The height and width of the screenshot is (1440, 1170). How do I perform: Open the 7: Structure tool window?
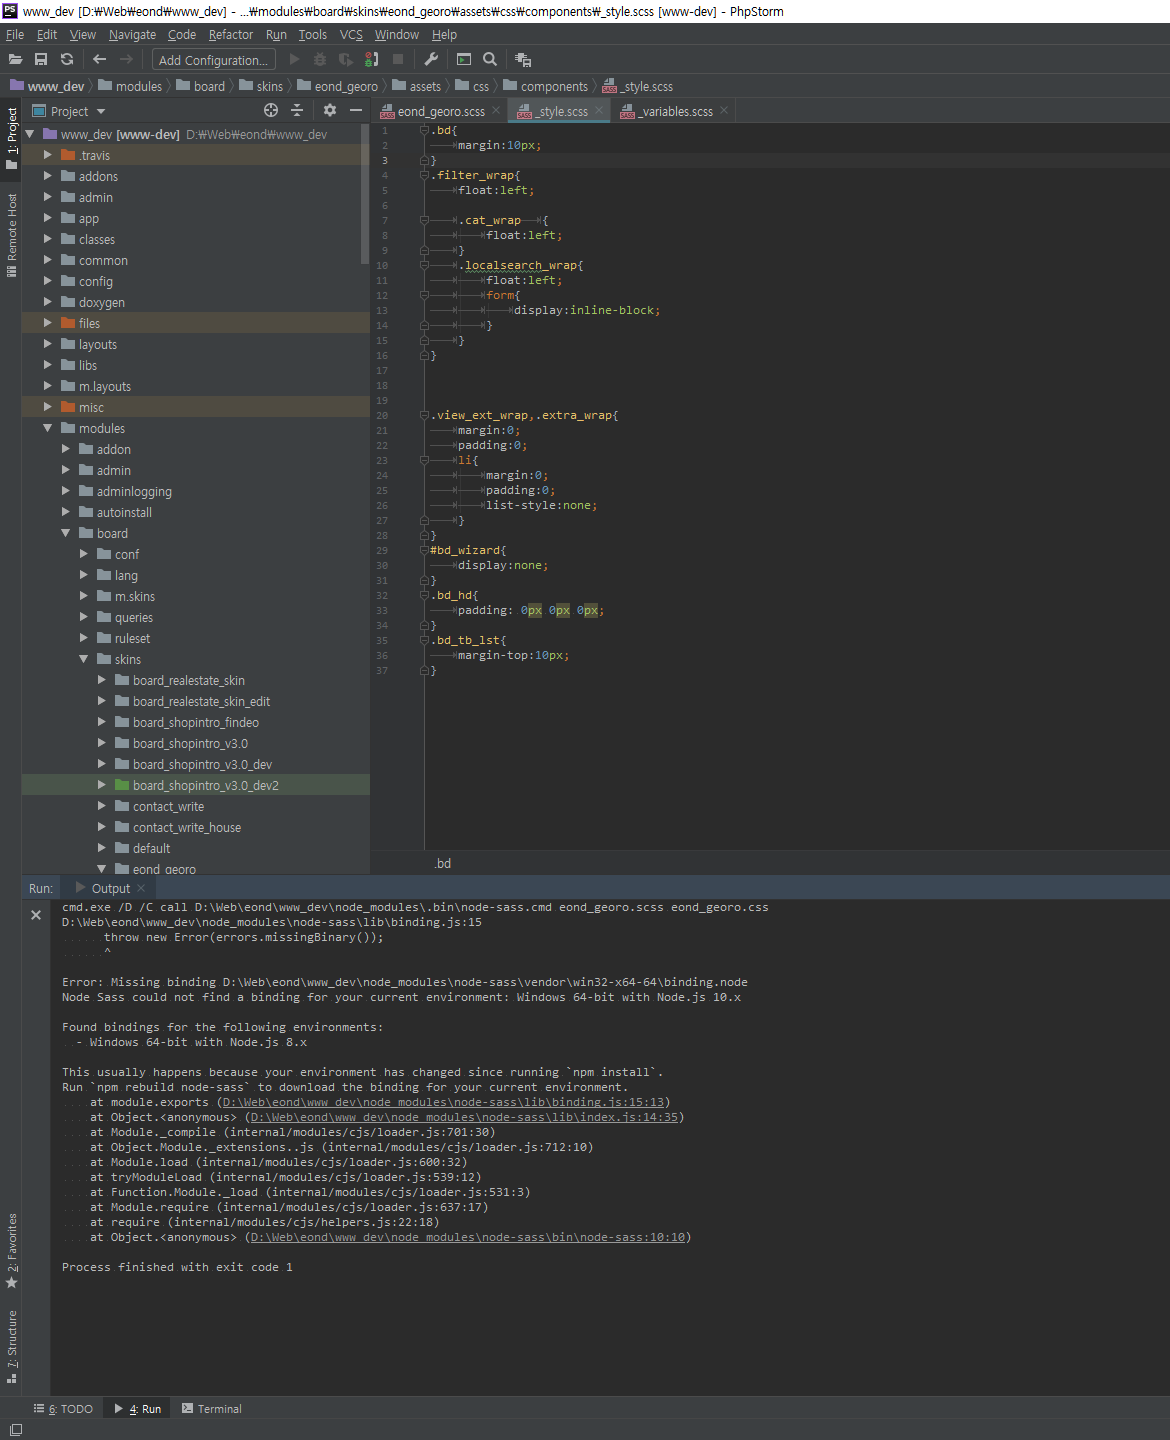coord(11,1345)
